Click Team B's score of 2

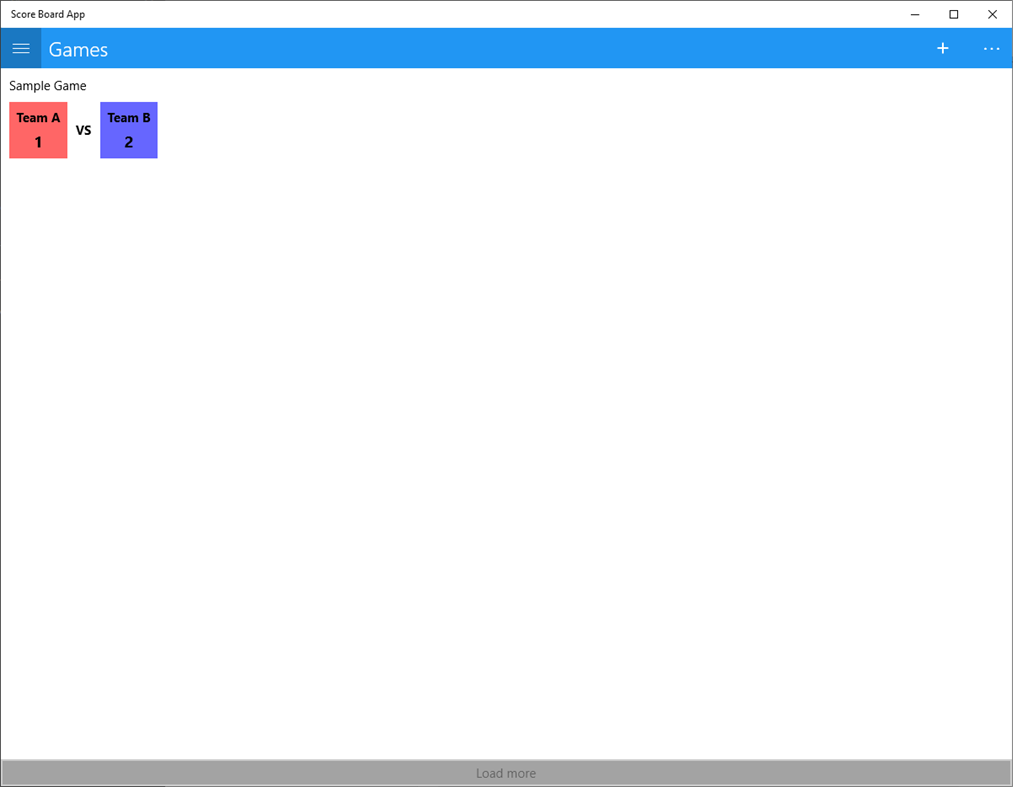pos(128,141)
